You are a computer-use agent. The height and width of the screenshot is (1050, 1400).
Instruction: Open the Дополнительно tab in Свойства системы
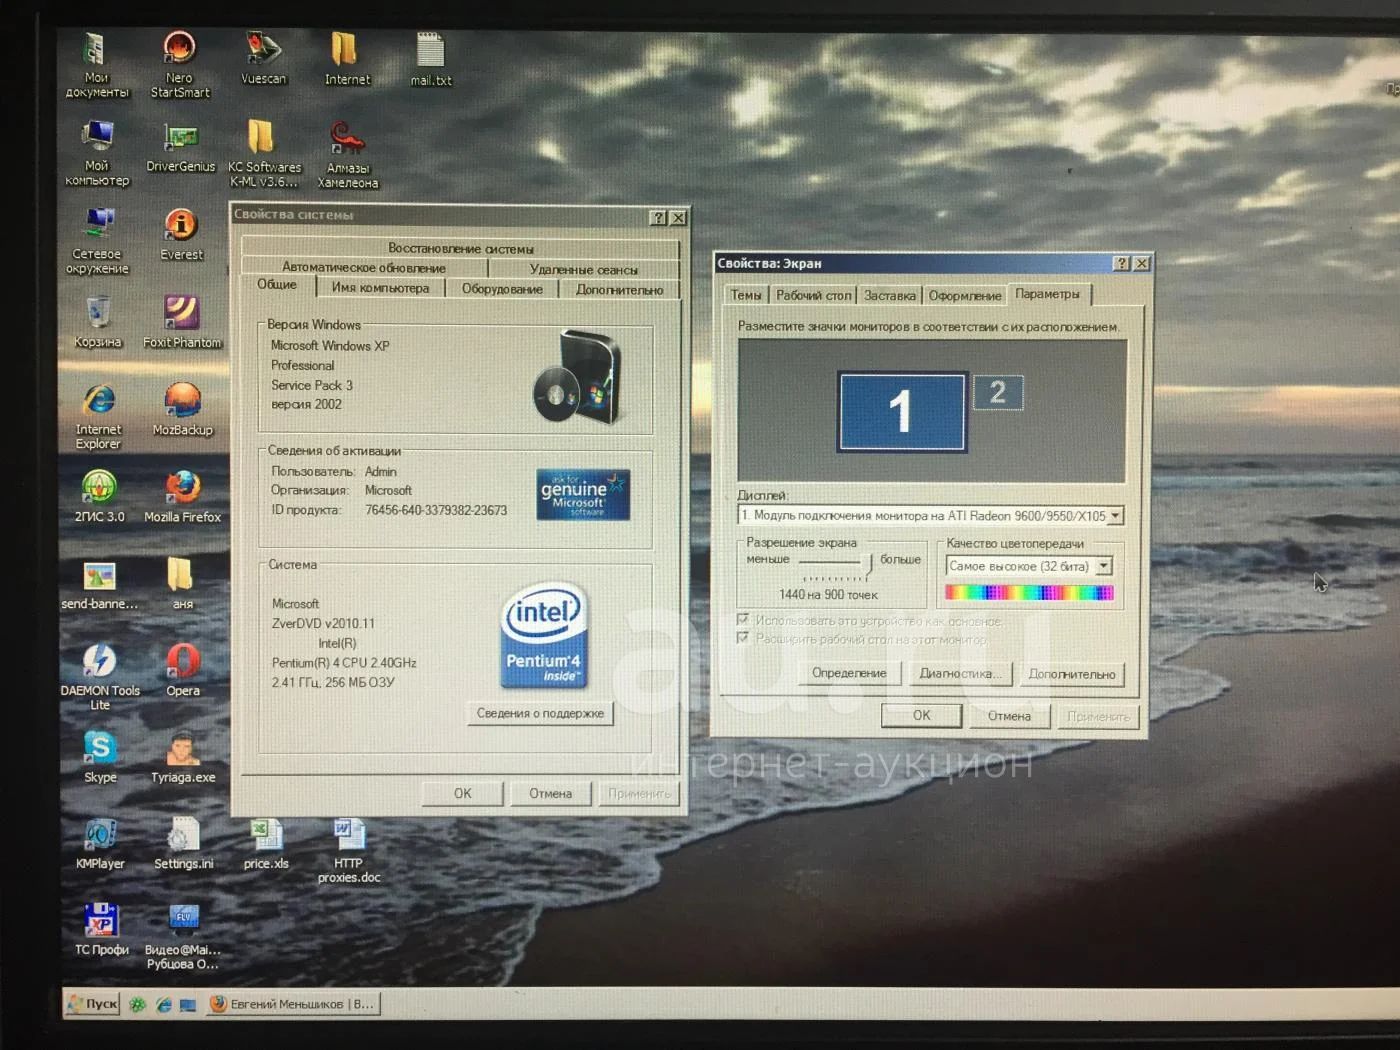click(619, 290)
